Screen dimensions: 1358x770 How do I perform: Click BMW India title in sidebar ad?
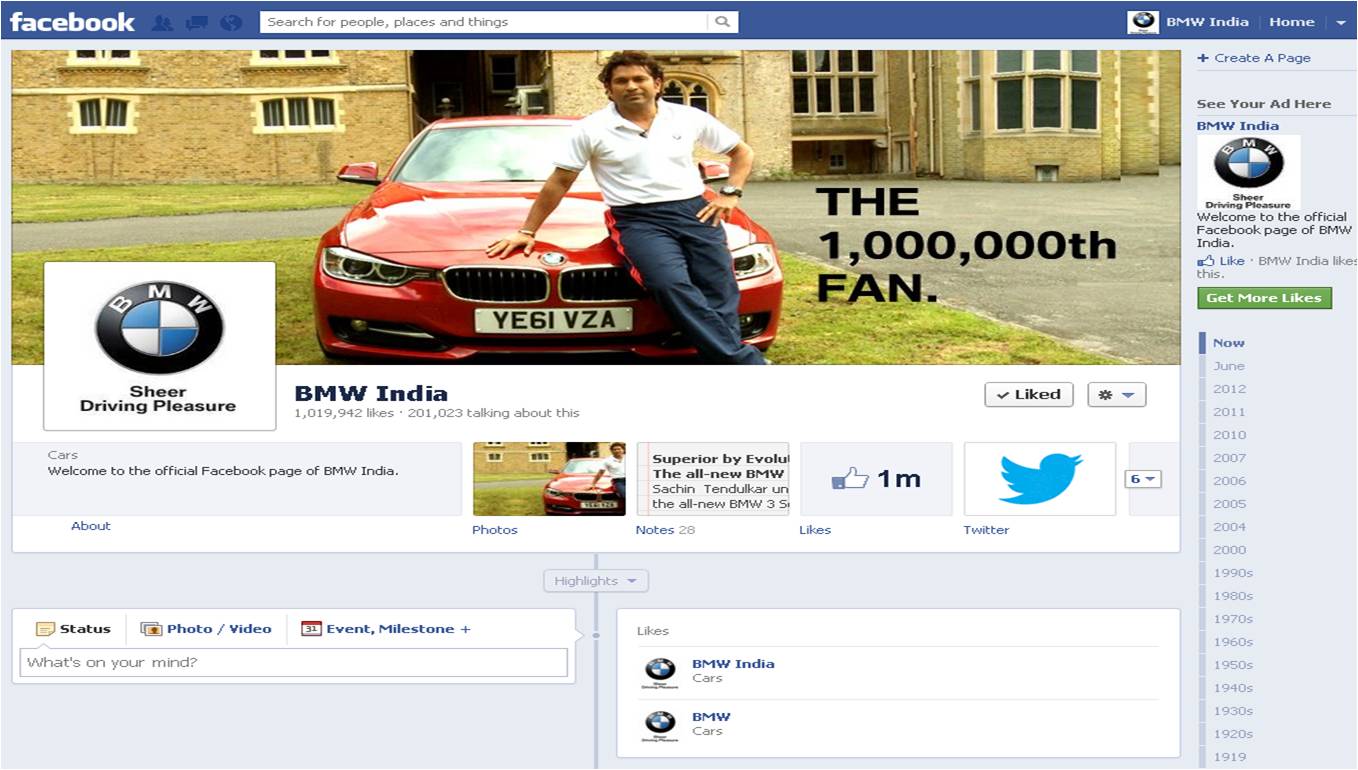tap(1238, 126)
